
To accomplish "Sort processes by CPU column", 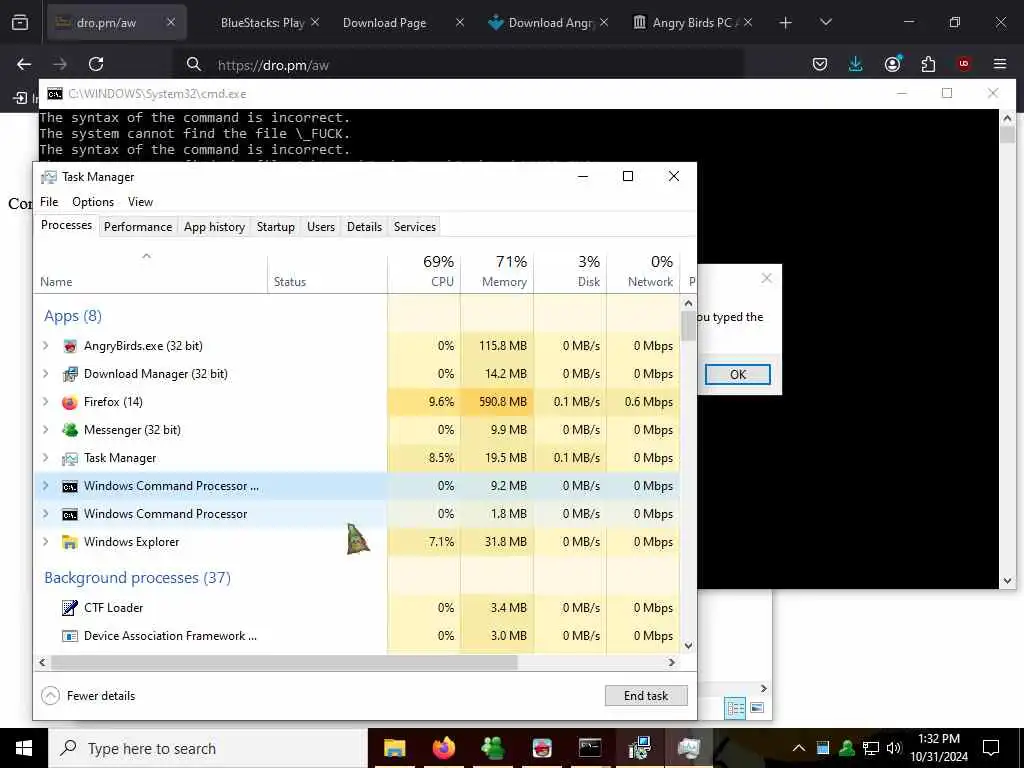I will coord(424,272).
